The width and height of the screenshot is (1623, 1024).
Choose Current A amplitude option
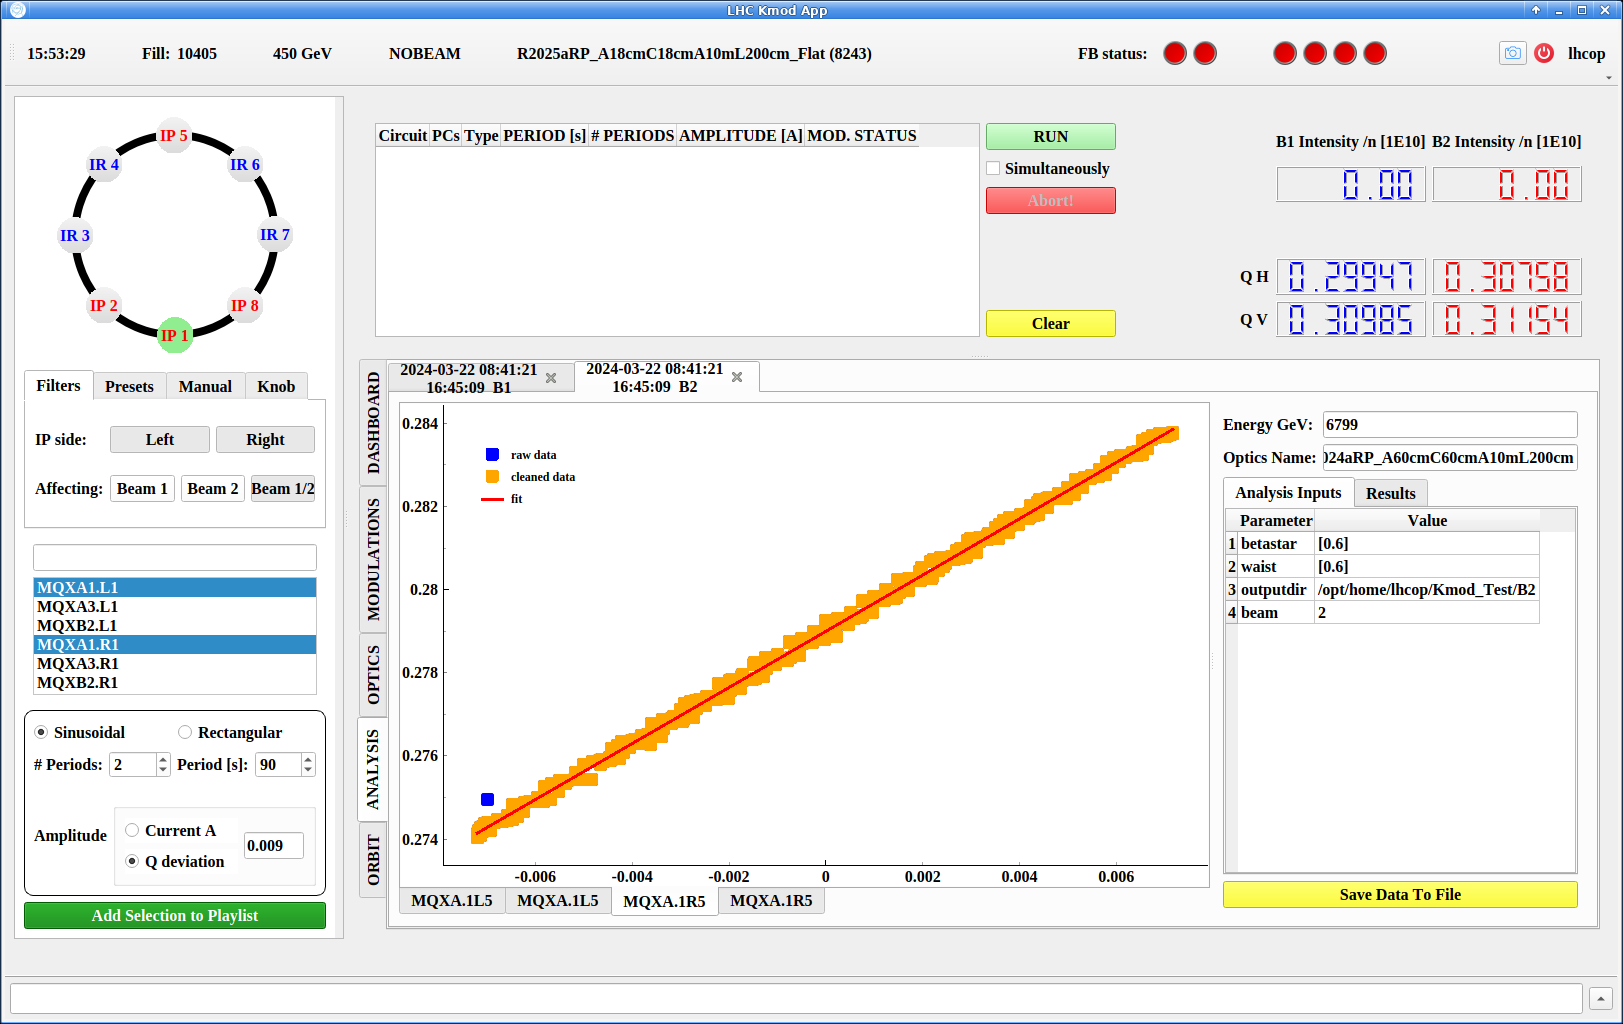click(132, 830)
